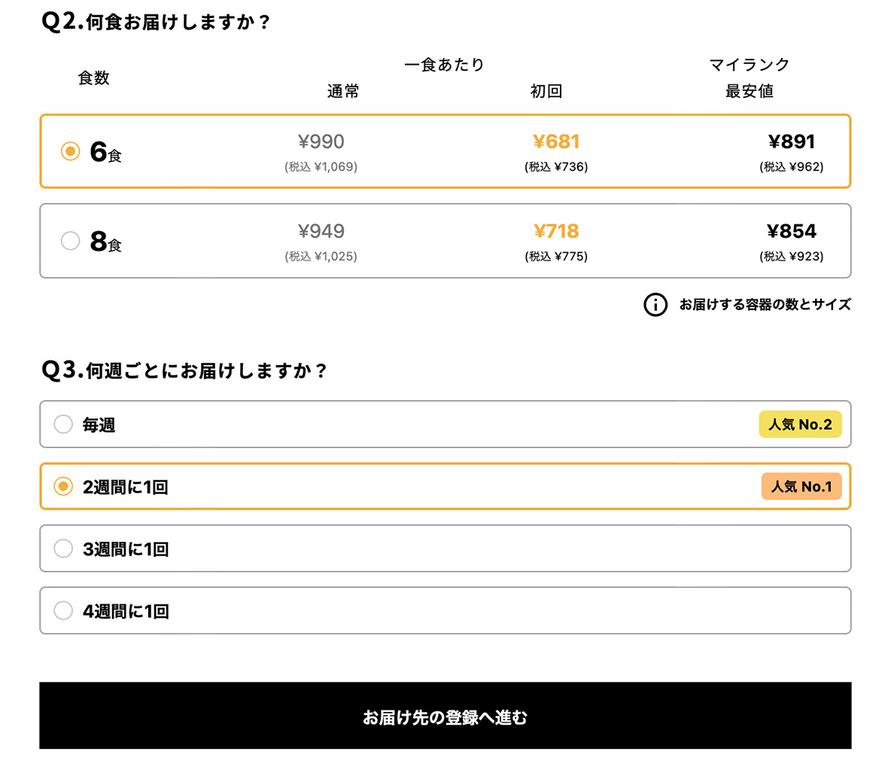Click the ¥891 lowest rank price

pos(791,142)
